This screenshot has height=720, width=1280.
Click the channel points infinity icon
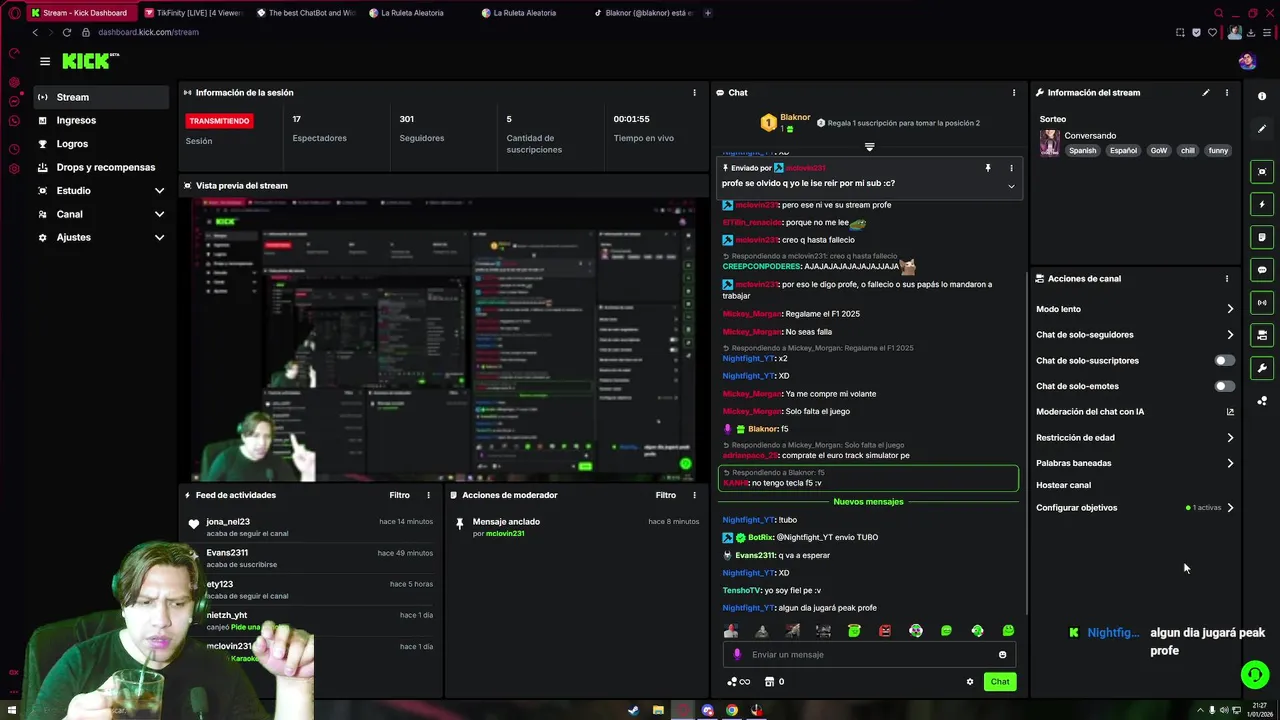738,682
